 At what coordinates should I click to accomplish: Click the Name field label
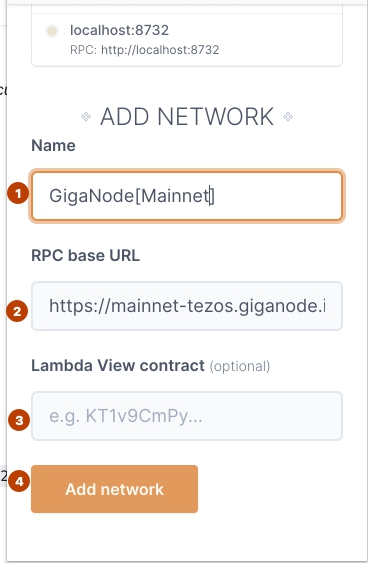pyautogui.click(x=53, y=145)
